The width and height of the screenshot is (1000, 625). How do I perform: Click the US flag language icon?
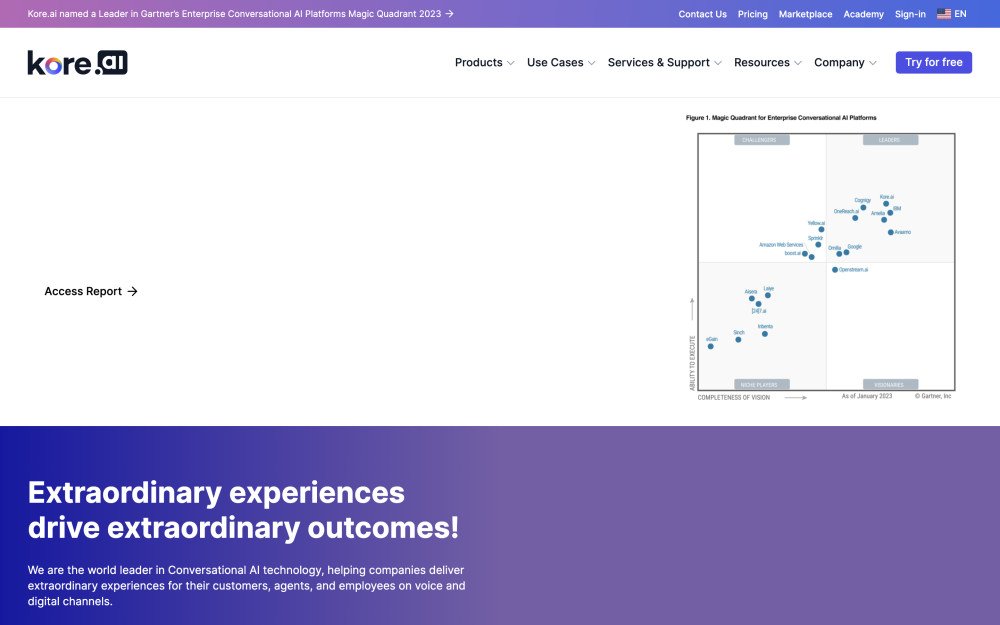pos(943,14)
